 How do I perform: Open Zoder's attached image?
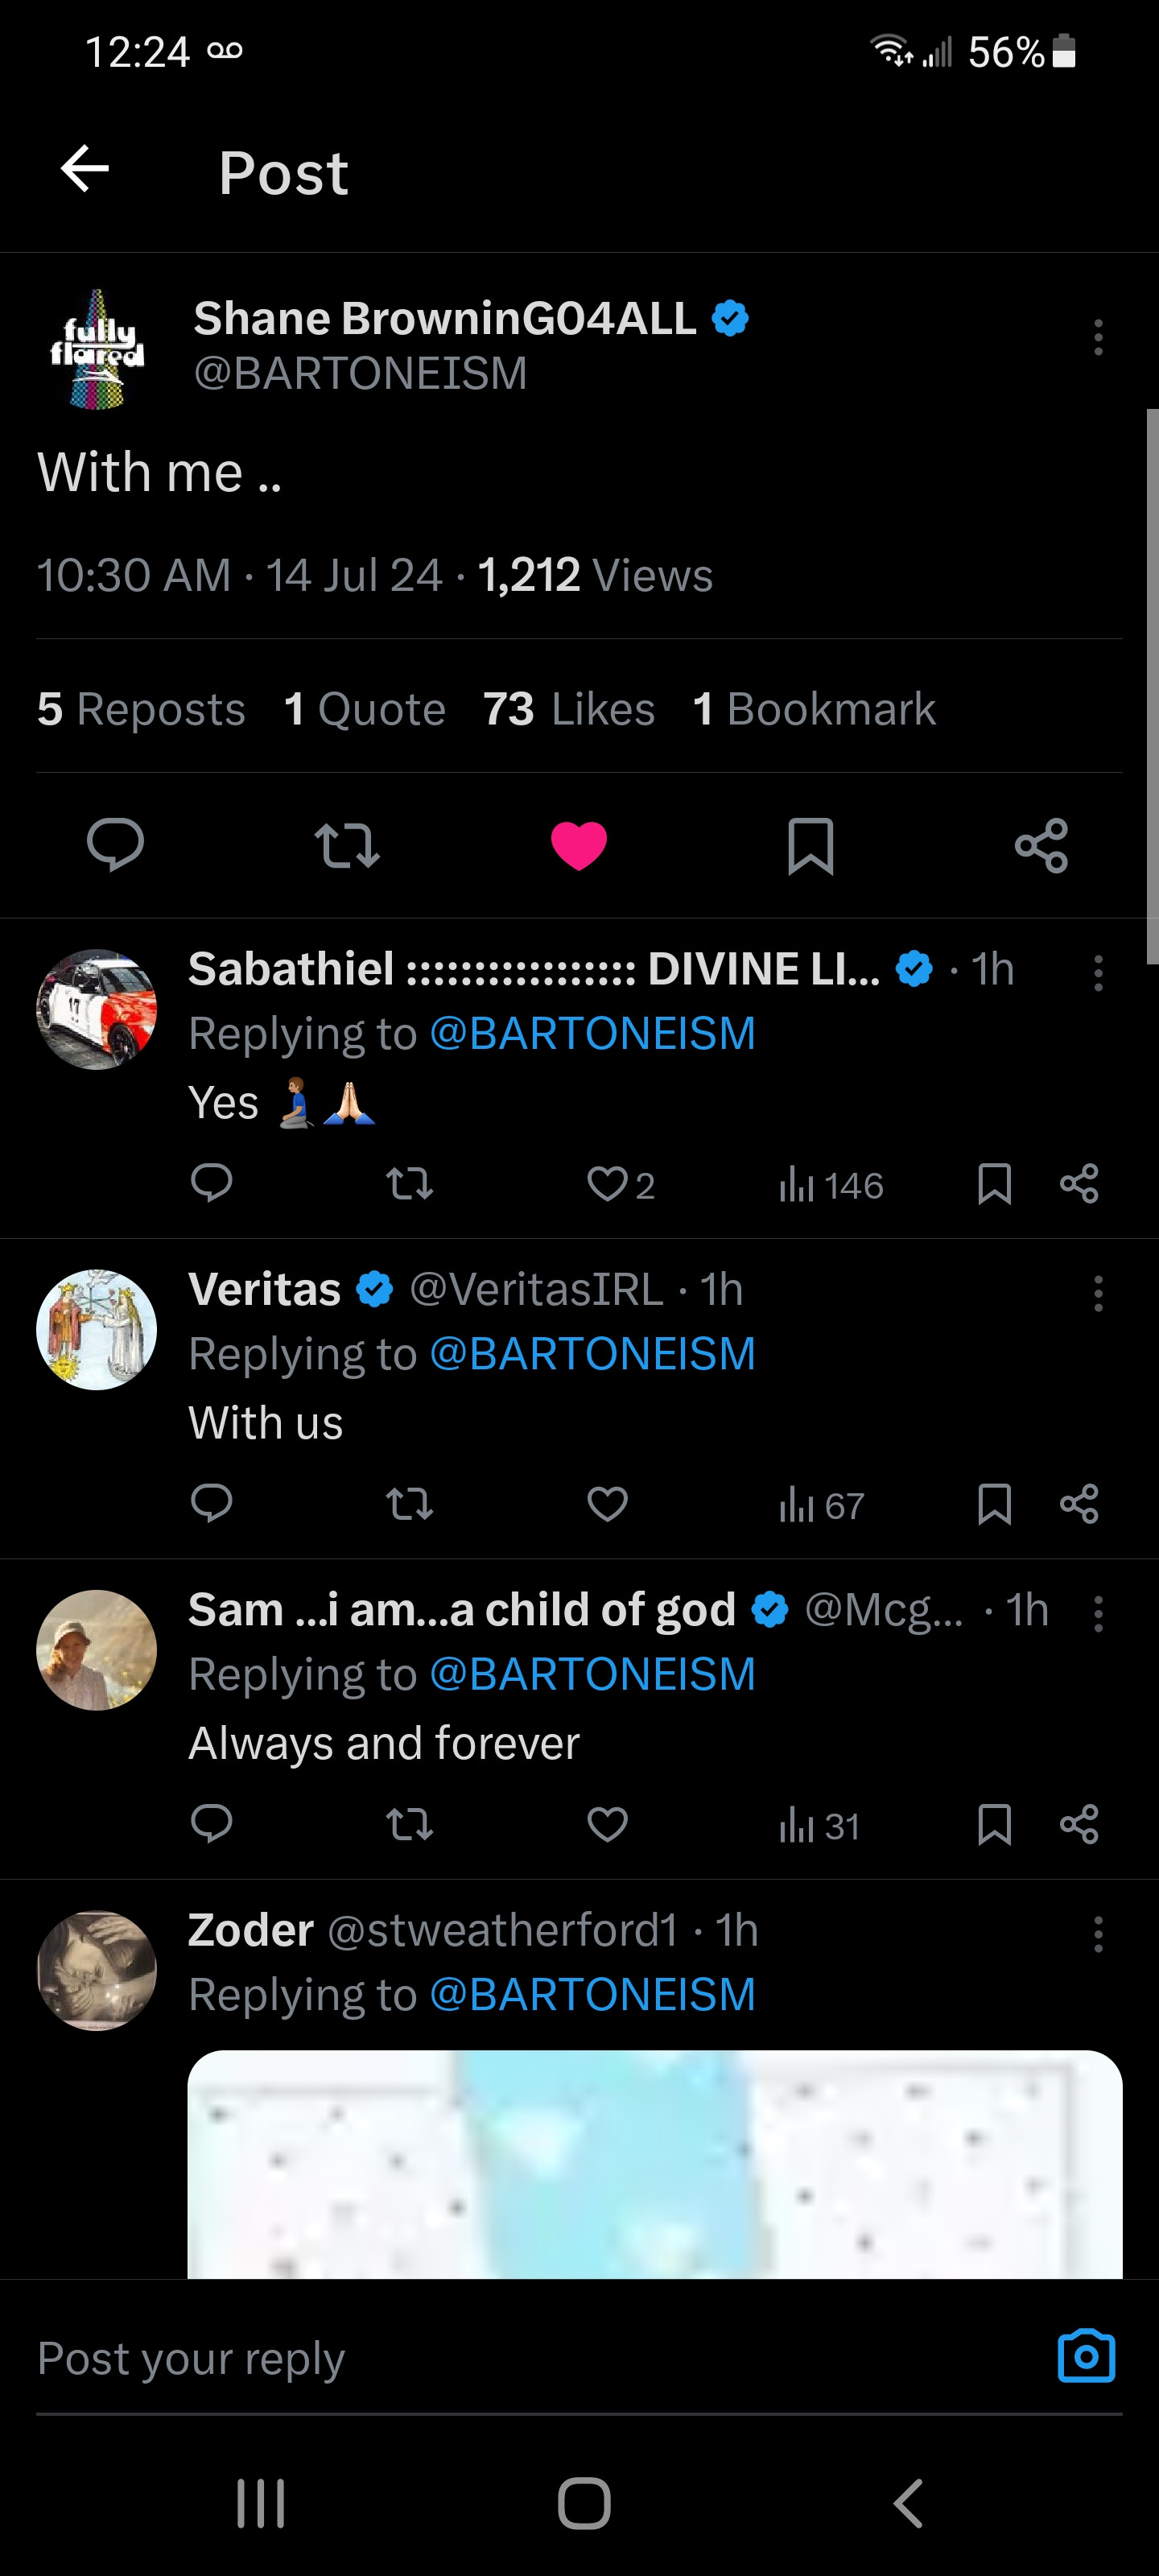[654, 2164]
